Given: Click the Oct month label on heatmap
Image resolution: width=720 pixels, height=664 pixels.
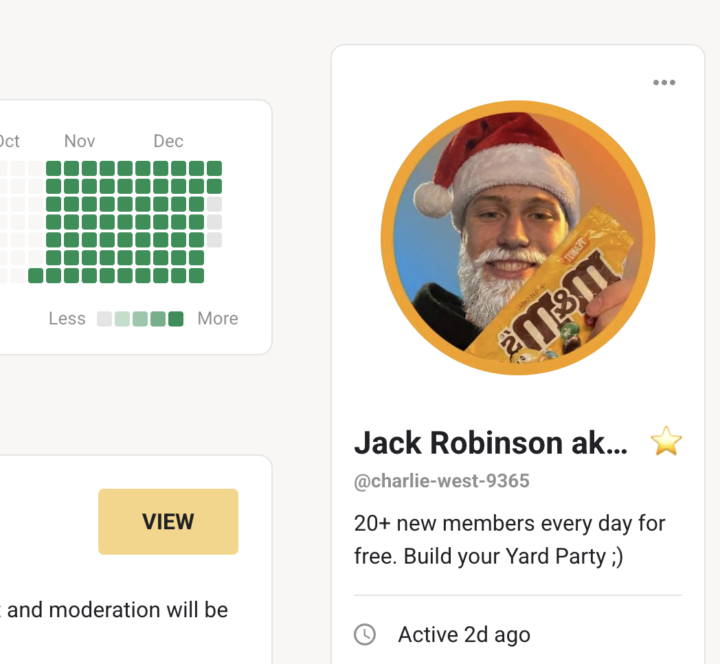Looking at the screenshot, I should coord(9,141).
